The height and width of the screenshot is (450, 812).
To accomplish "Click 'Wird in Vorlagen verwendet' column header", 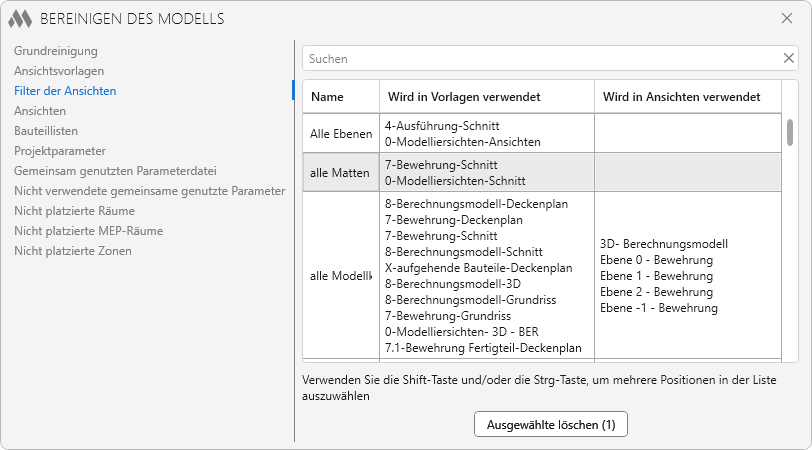I will tap(464, 97).
